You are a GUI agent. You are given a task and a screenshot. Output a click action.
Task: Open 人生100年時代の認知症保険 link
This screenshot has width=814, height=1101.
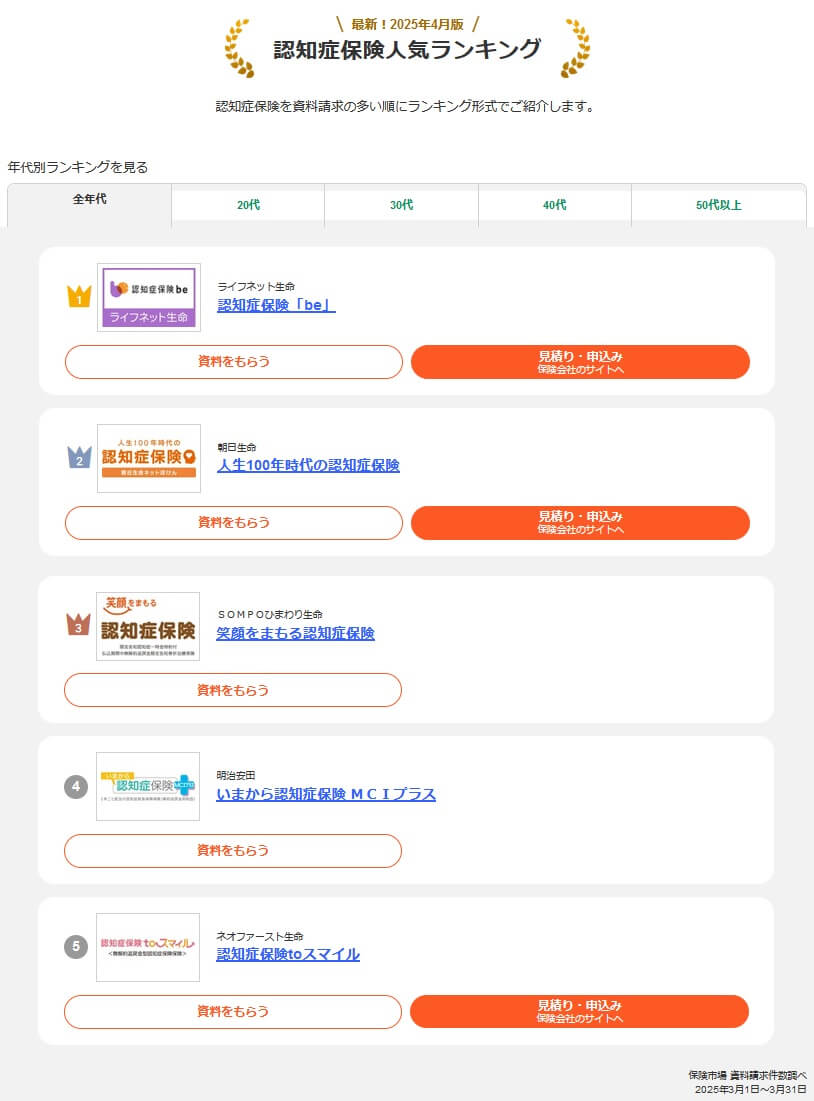(x=308, y=466)
